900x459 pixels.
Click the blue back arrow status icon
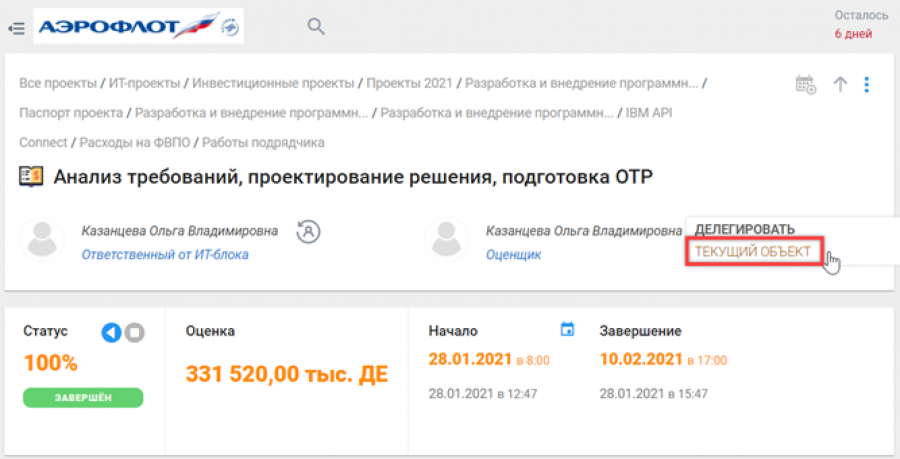click(x=111, y=333)
